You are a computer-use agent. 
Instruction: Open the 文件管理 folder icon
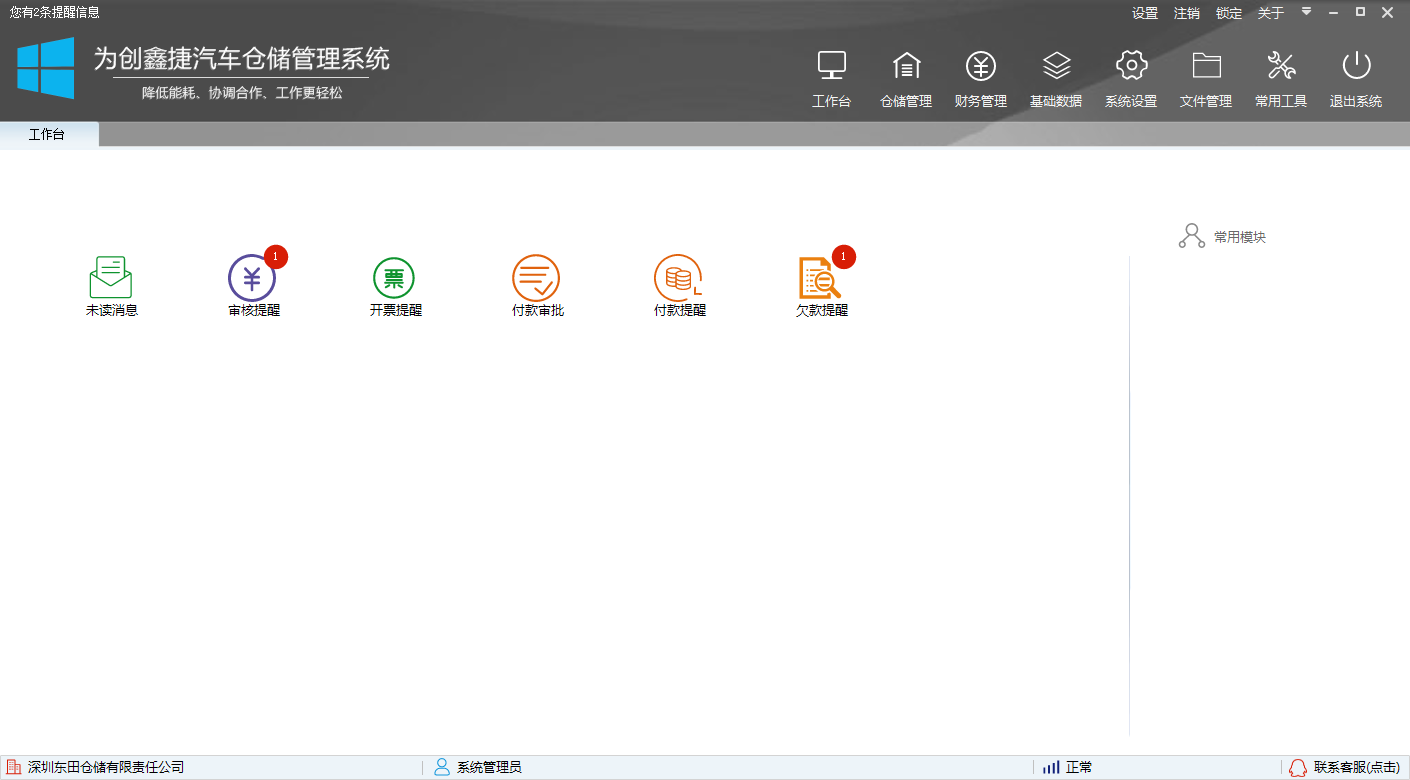pos(1205,78)
